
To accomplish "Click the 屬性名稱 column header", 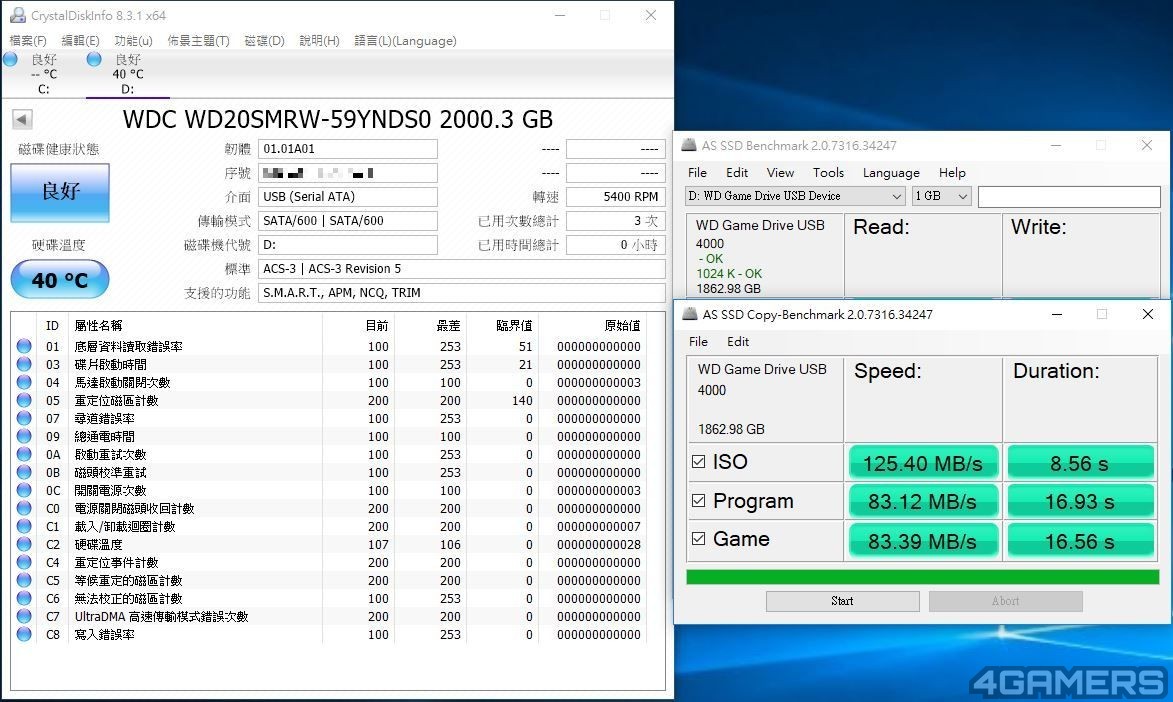I will click(x=98, y=326).
